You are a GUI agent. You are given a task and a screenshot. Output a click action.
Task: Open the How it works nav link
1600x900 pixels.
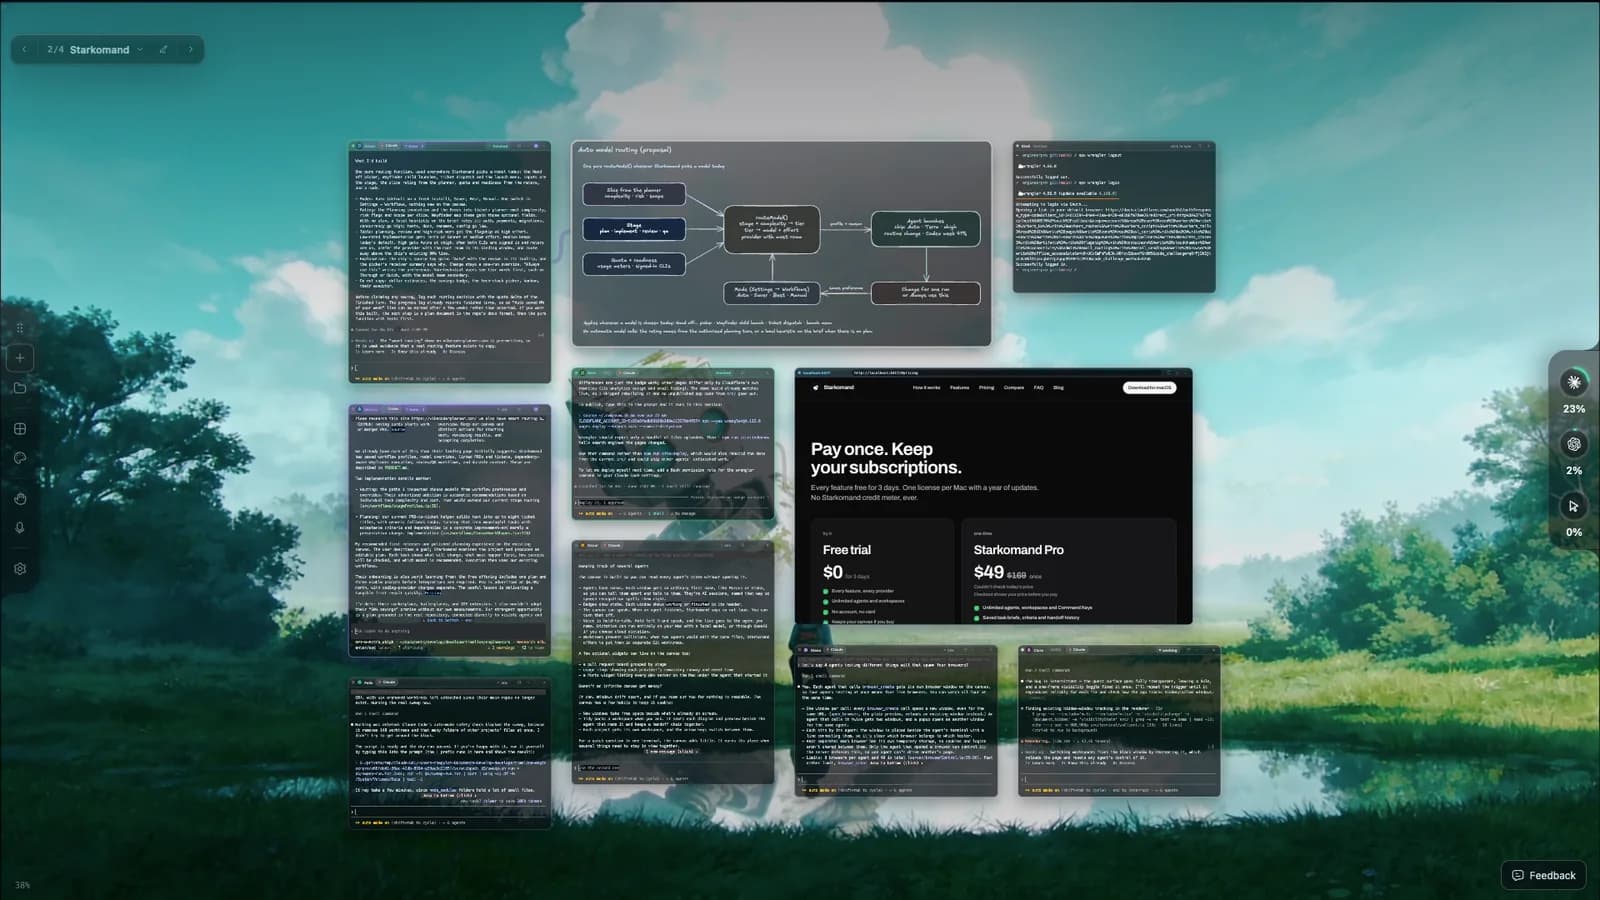click(x=926, y=387)
